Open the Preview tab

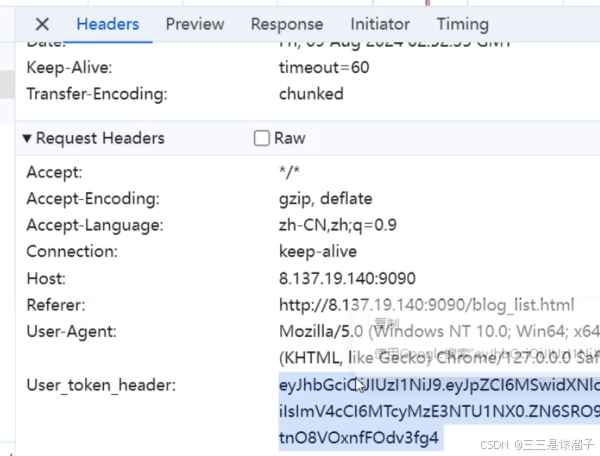click(195, 24)
